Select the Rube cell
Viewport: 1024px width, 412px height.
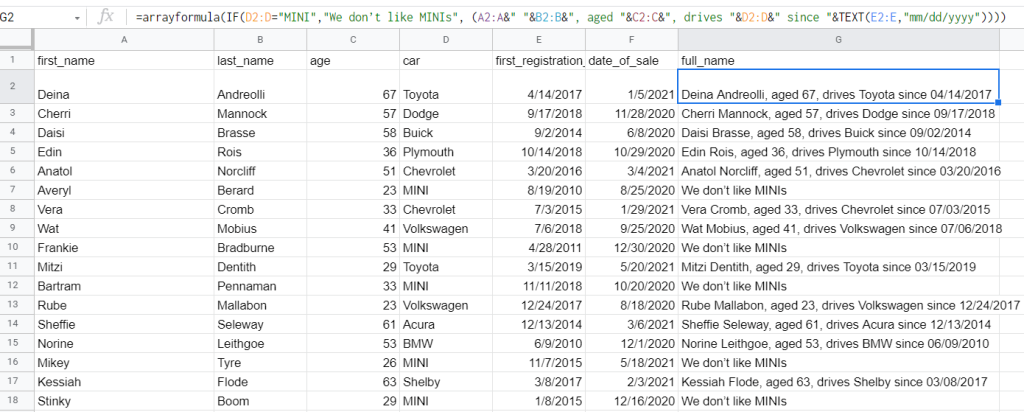124,306
